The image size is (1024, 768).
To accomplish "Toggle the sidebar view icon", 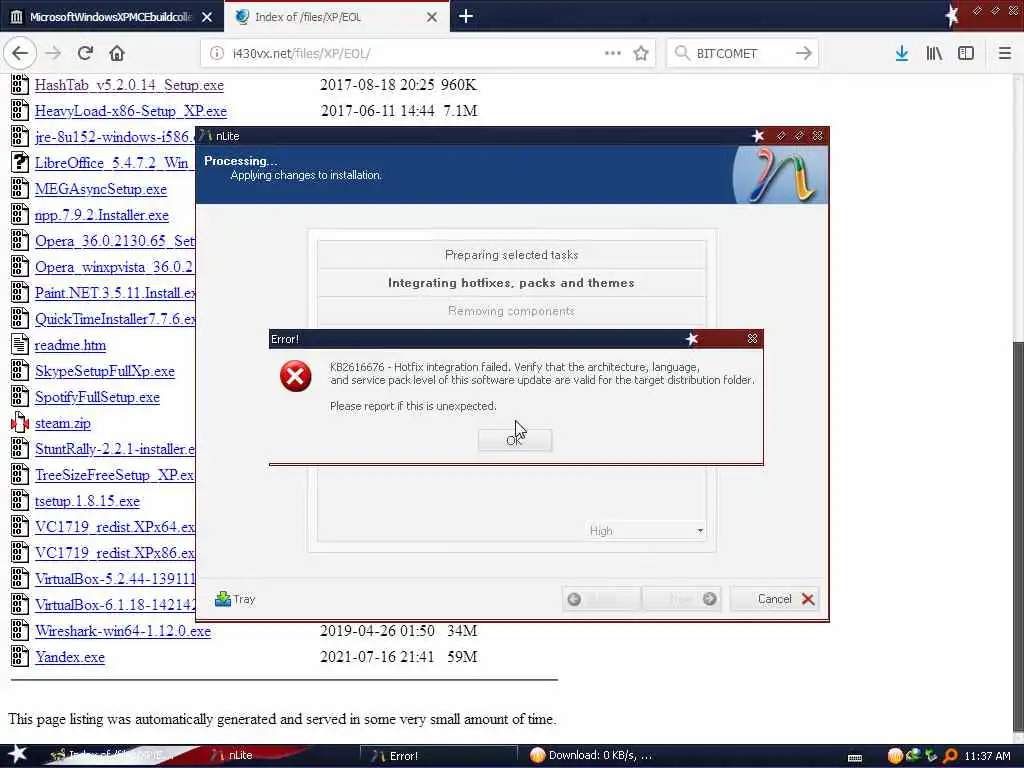I will (x=966, y=54).
